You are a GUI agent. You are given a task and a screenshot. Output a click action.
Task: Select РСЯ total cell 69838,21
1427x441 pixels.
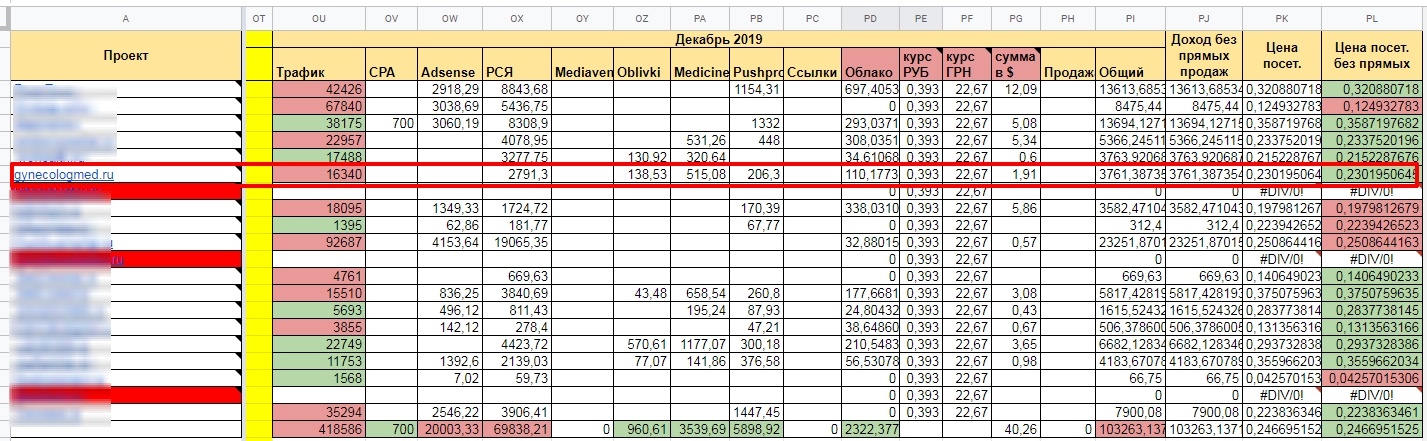pos(517,430)
